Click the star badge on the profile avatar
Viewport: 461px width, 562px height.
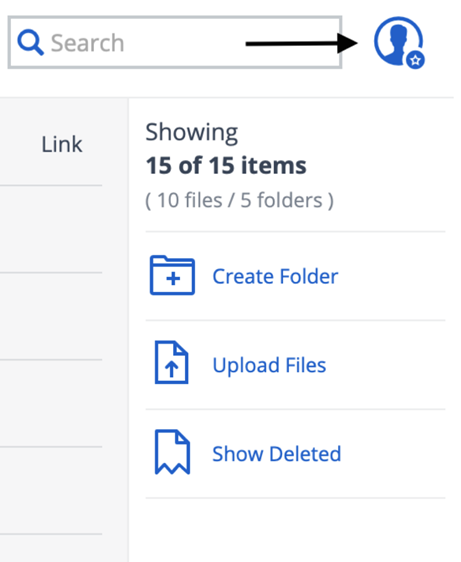[x=415, y=60]
